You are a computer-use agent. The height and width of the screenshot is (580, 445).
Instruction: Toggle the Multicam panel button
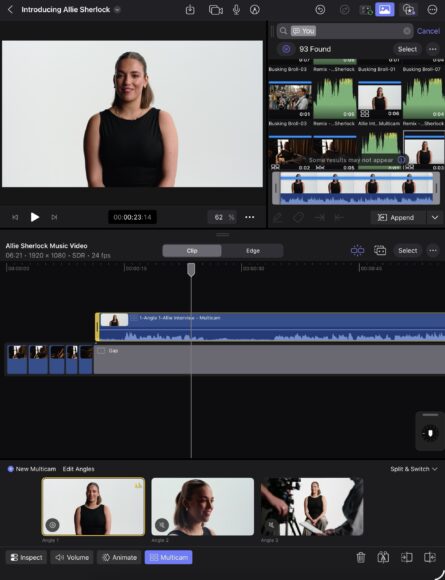(169, 557)
